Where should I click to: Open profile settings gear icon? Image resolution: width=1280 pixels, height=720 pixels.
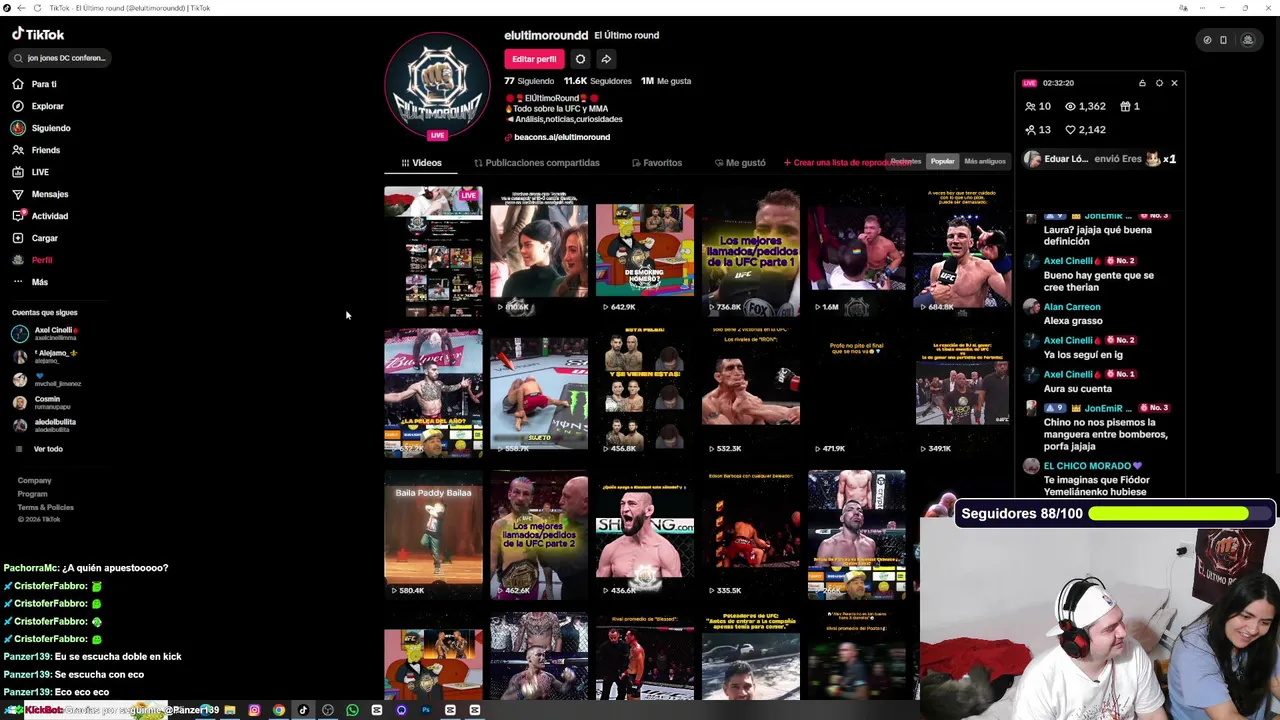[x=580, y=59]
